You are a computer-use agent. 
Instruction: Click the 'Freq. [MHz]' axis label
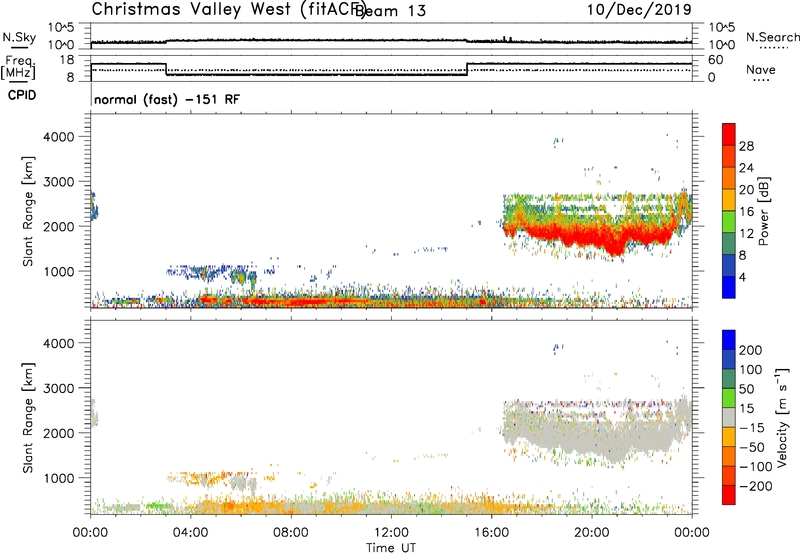(x=19, y=68)
